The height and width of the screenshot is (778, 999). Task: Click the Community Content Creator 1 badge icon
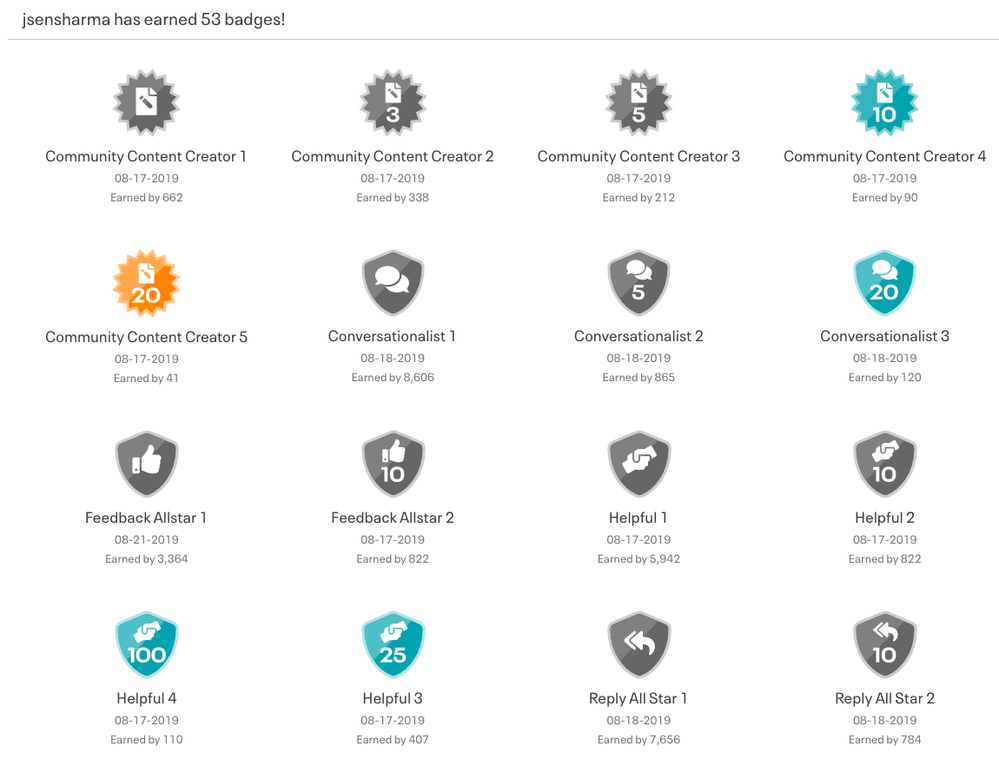(x=146, y=101)
